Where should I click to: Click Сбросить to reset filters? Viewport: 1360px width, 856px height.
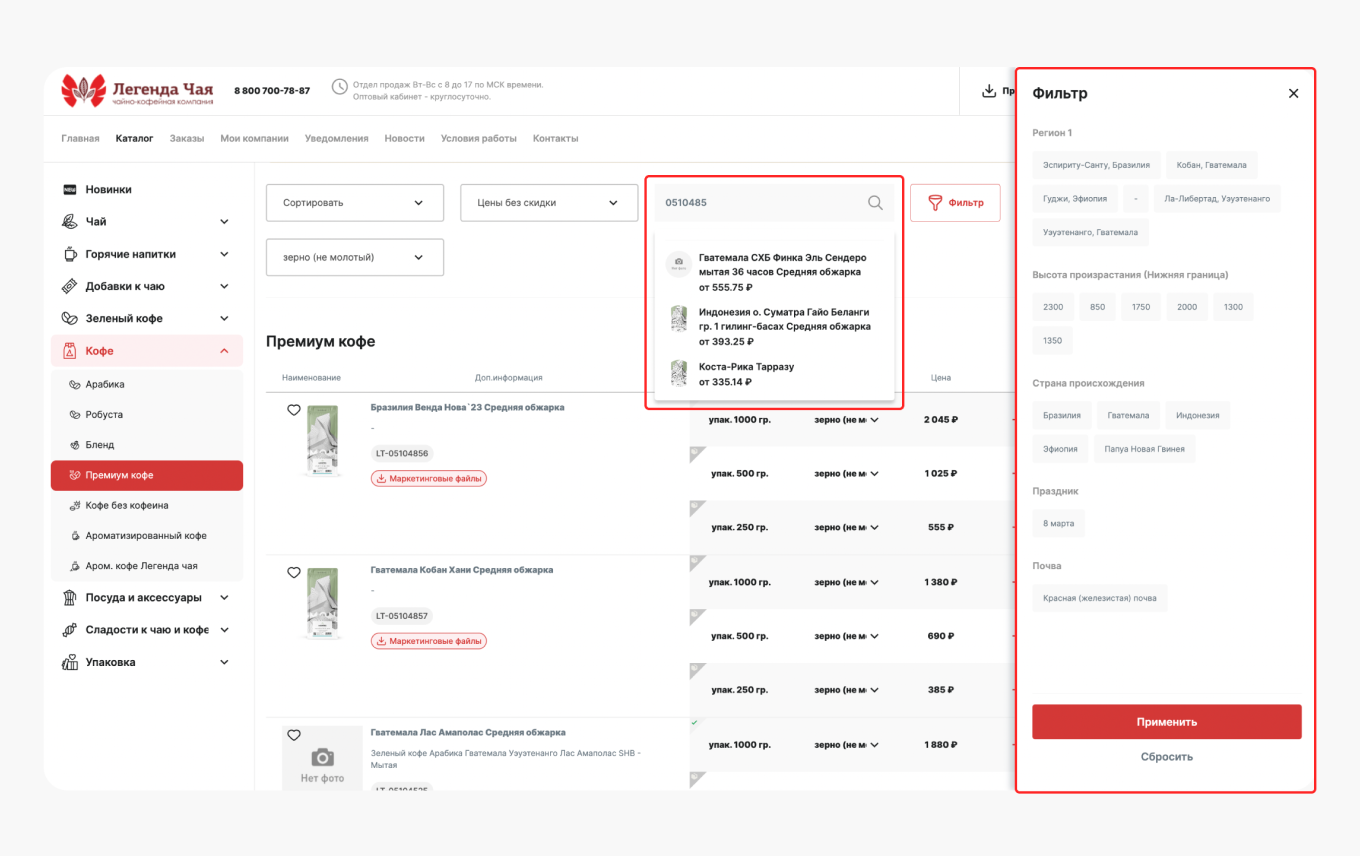click(x=1166, y=757)
